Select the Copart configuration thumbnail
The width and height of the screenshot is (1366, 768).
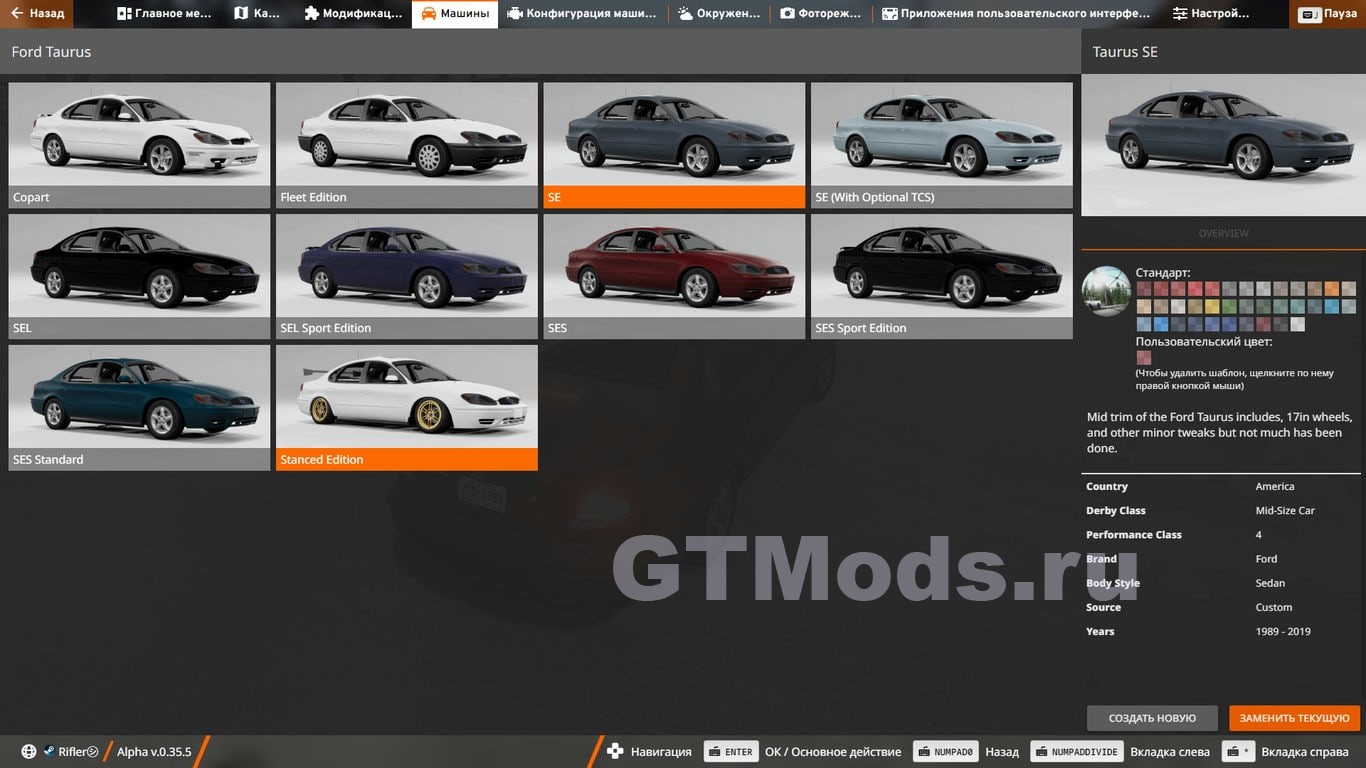click(140, 145)
